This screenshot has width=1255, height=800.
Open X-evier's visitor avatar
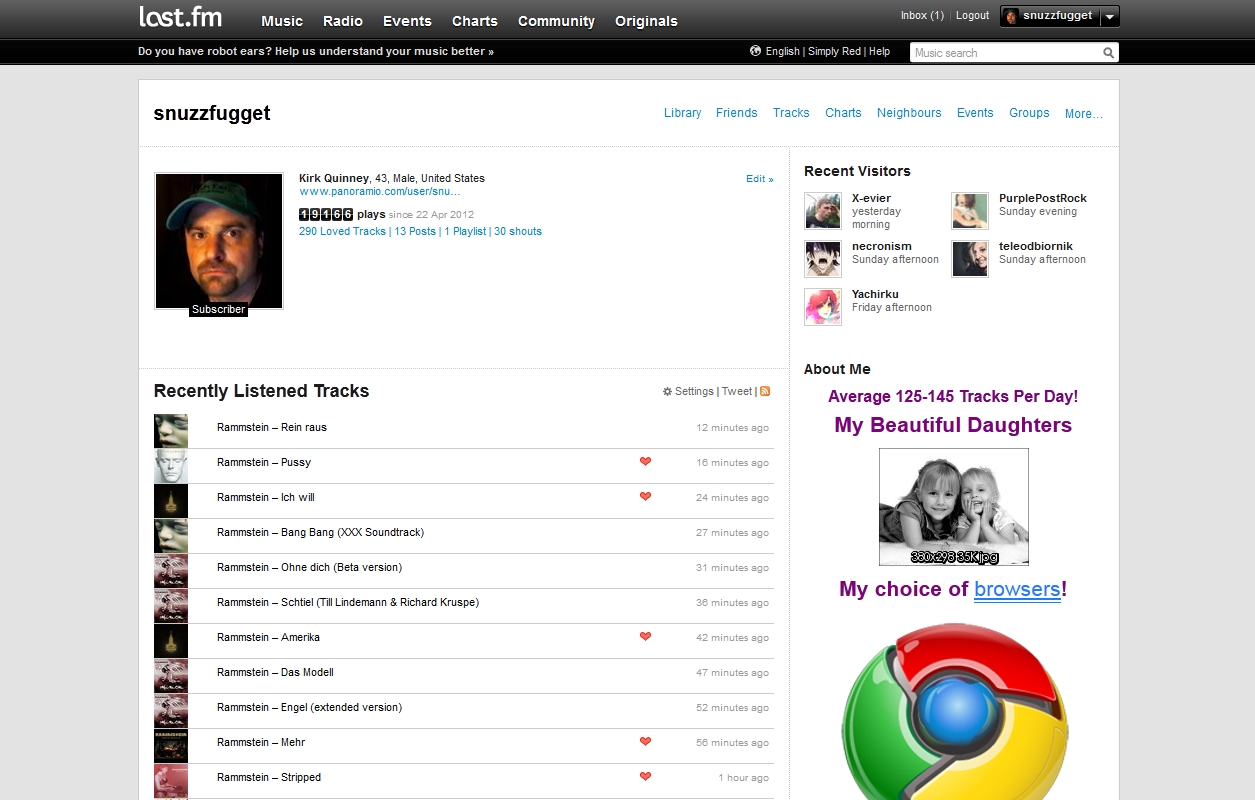823,211
